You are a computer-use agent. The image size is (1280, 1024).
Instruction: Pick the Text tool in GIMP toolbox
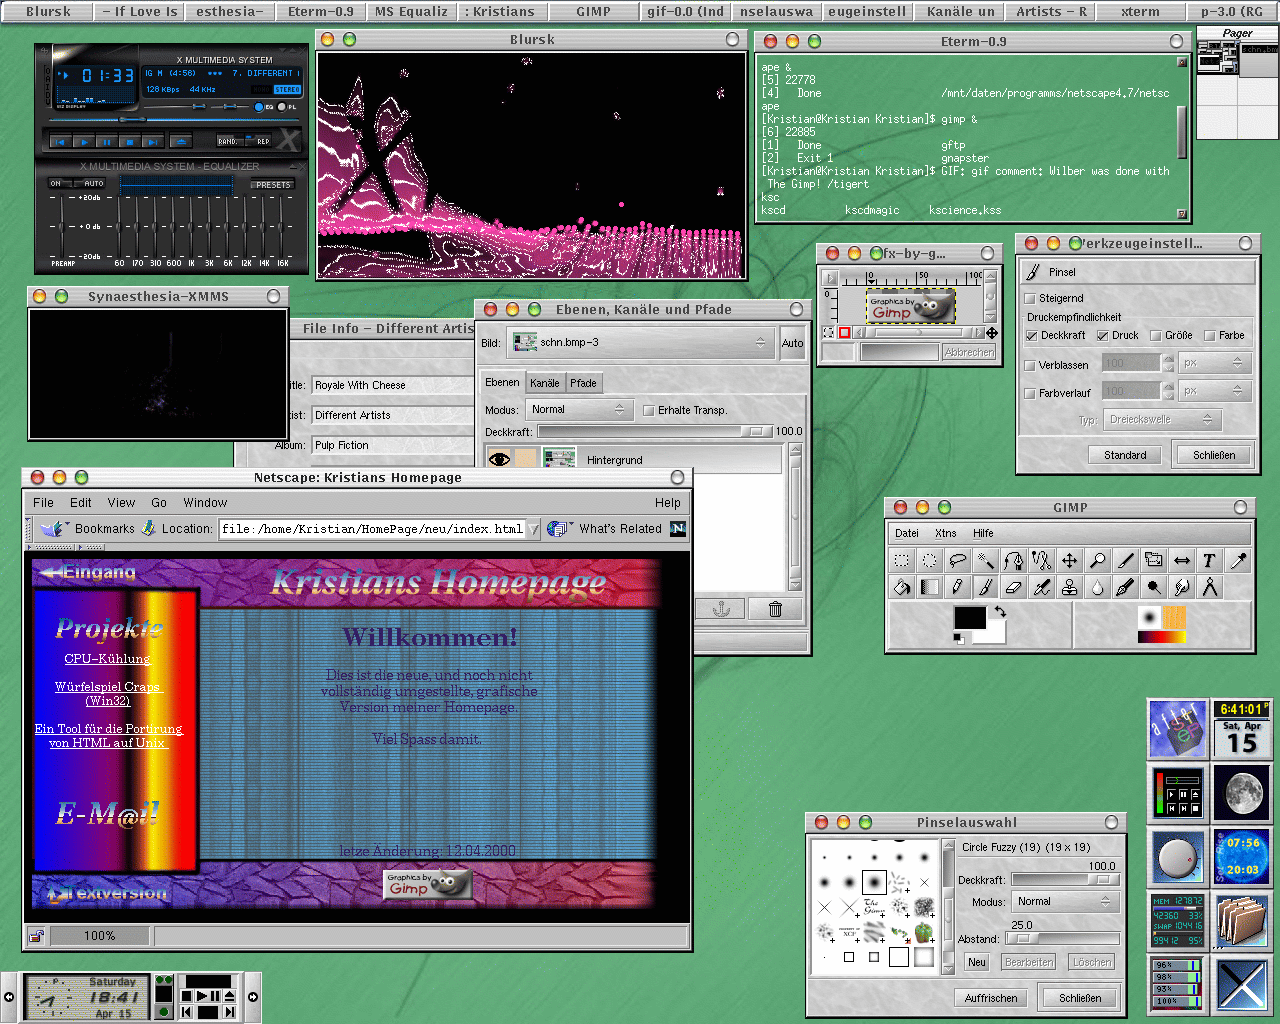(x=1209, y=561)
